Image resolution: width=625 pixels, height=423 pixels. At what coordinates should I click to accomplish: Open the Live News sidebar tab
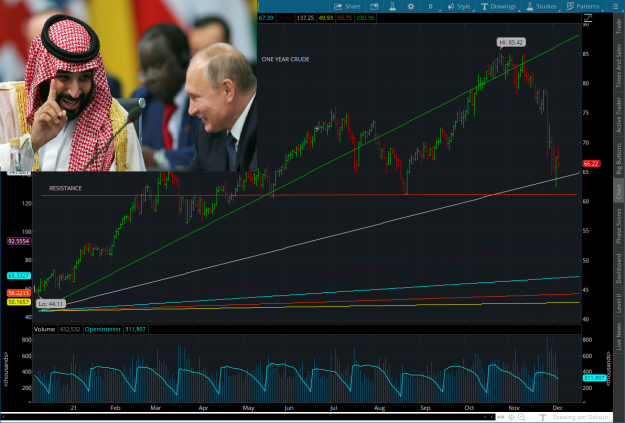pyautogui.click(x=619, y=337)
